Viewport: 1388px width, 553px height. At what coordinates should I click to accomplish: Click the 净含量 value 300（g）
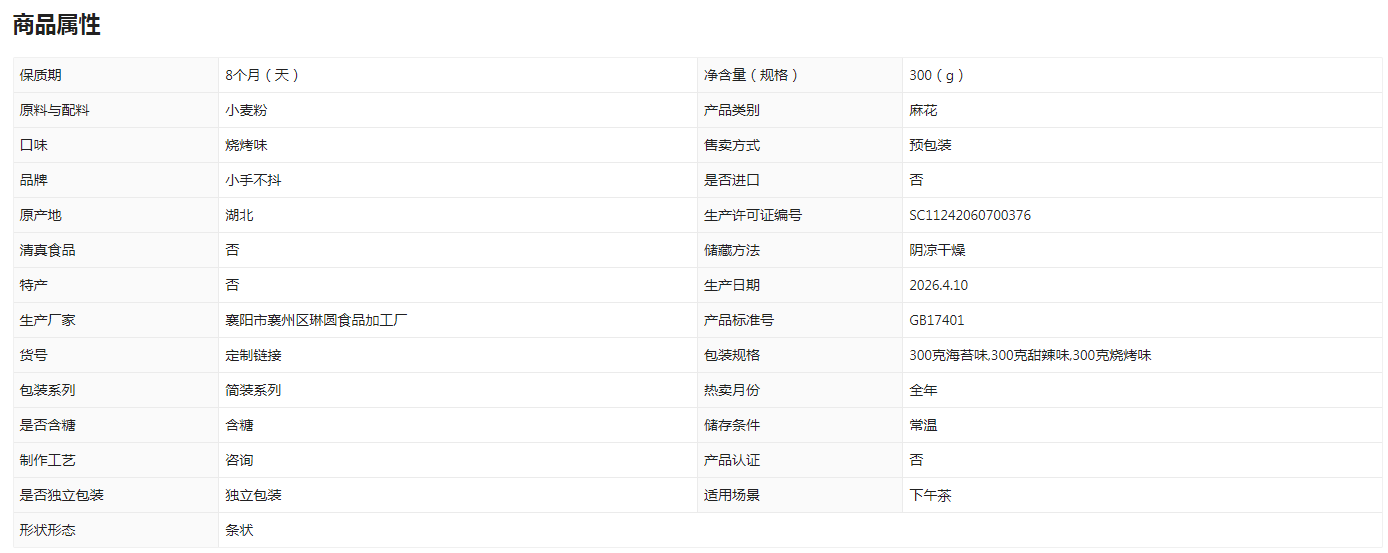coord(938,75)
